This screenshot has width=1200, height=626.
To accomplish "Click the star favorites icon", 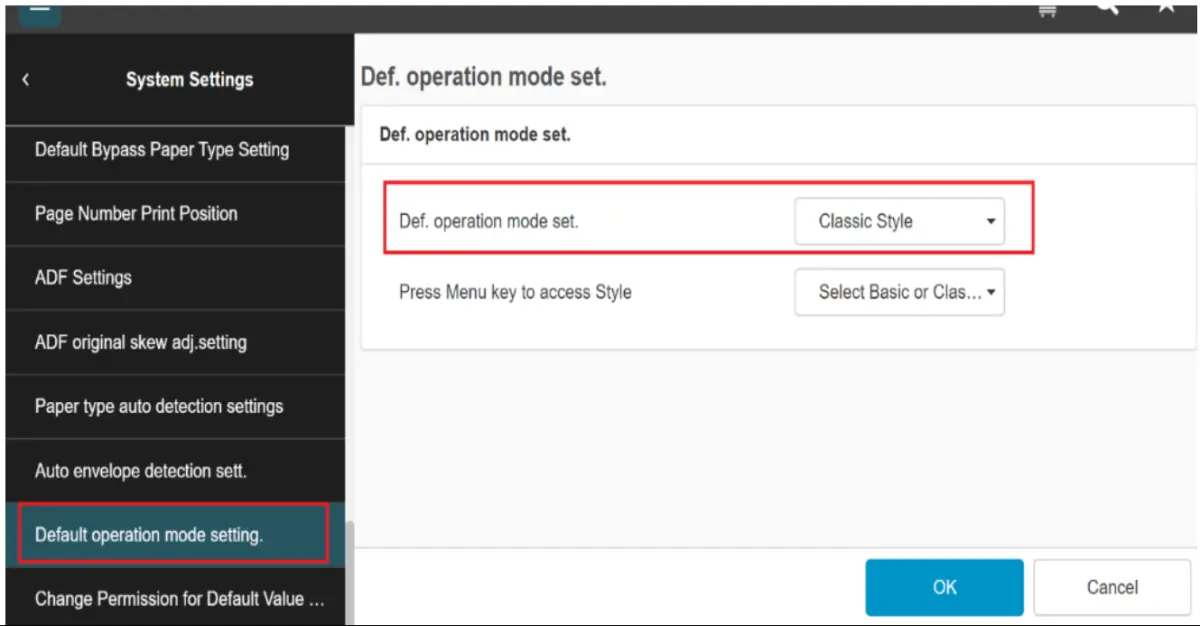I will 1166,8.
